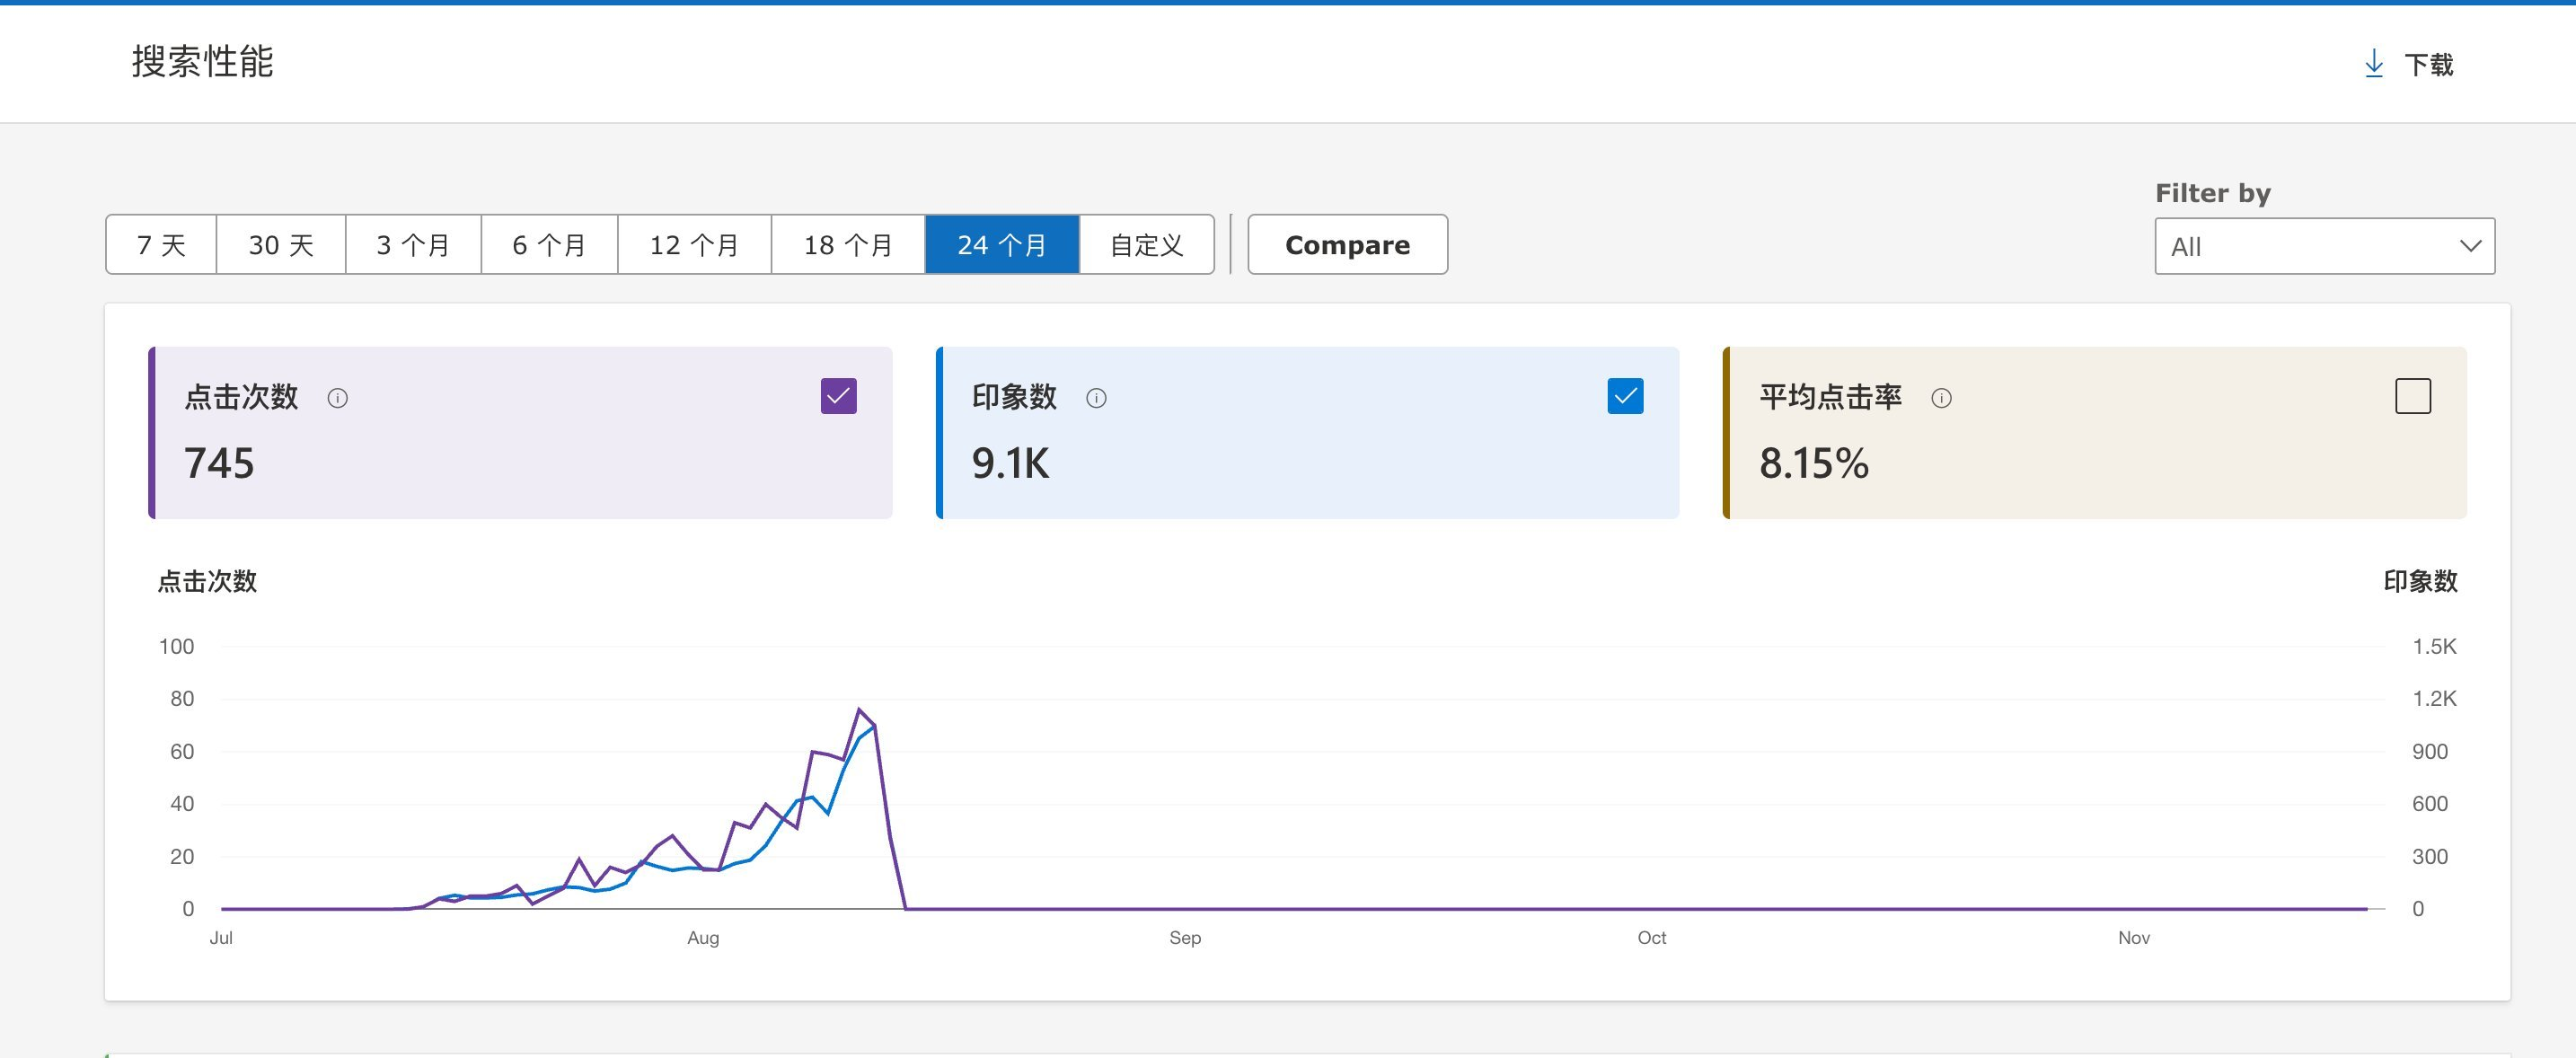The image size is (2576, 1058).
Task: Click the 下载 download link
Action: click(x=2428, y=65)
